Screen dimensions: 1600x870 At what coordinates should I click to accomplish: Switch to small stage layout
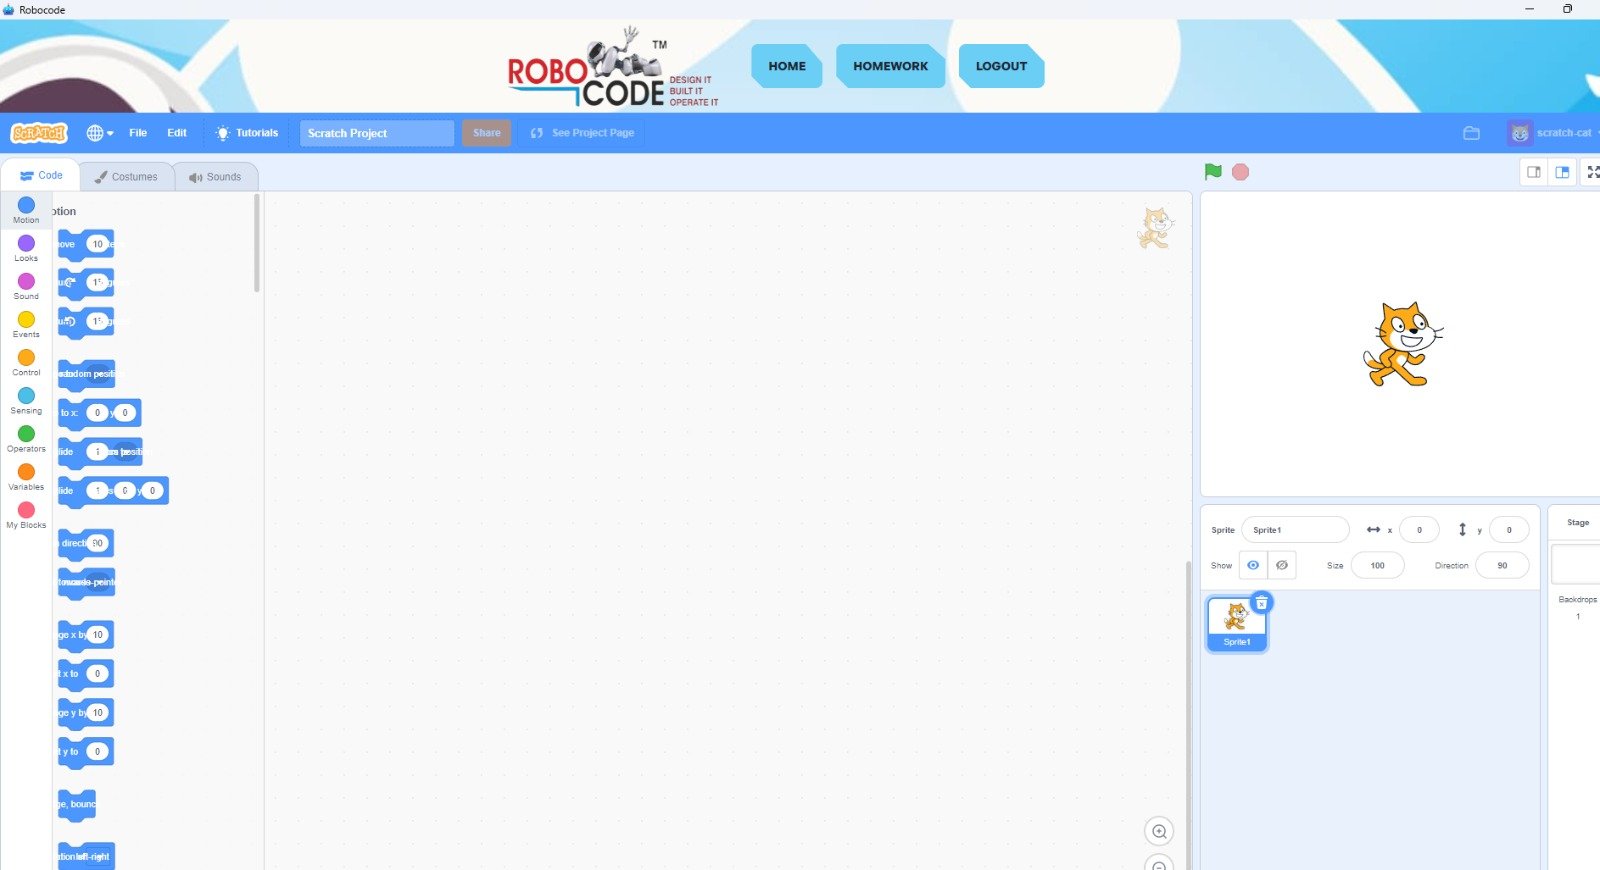click(1533, 172)
